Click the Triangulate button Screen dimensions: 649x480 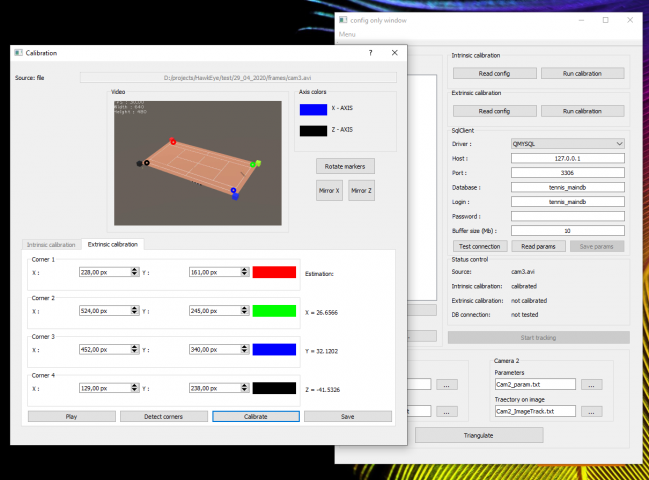(479, 435)
